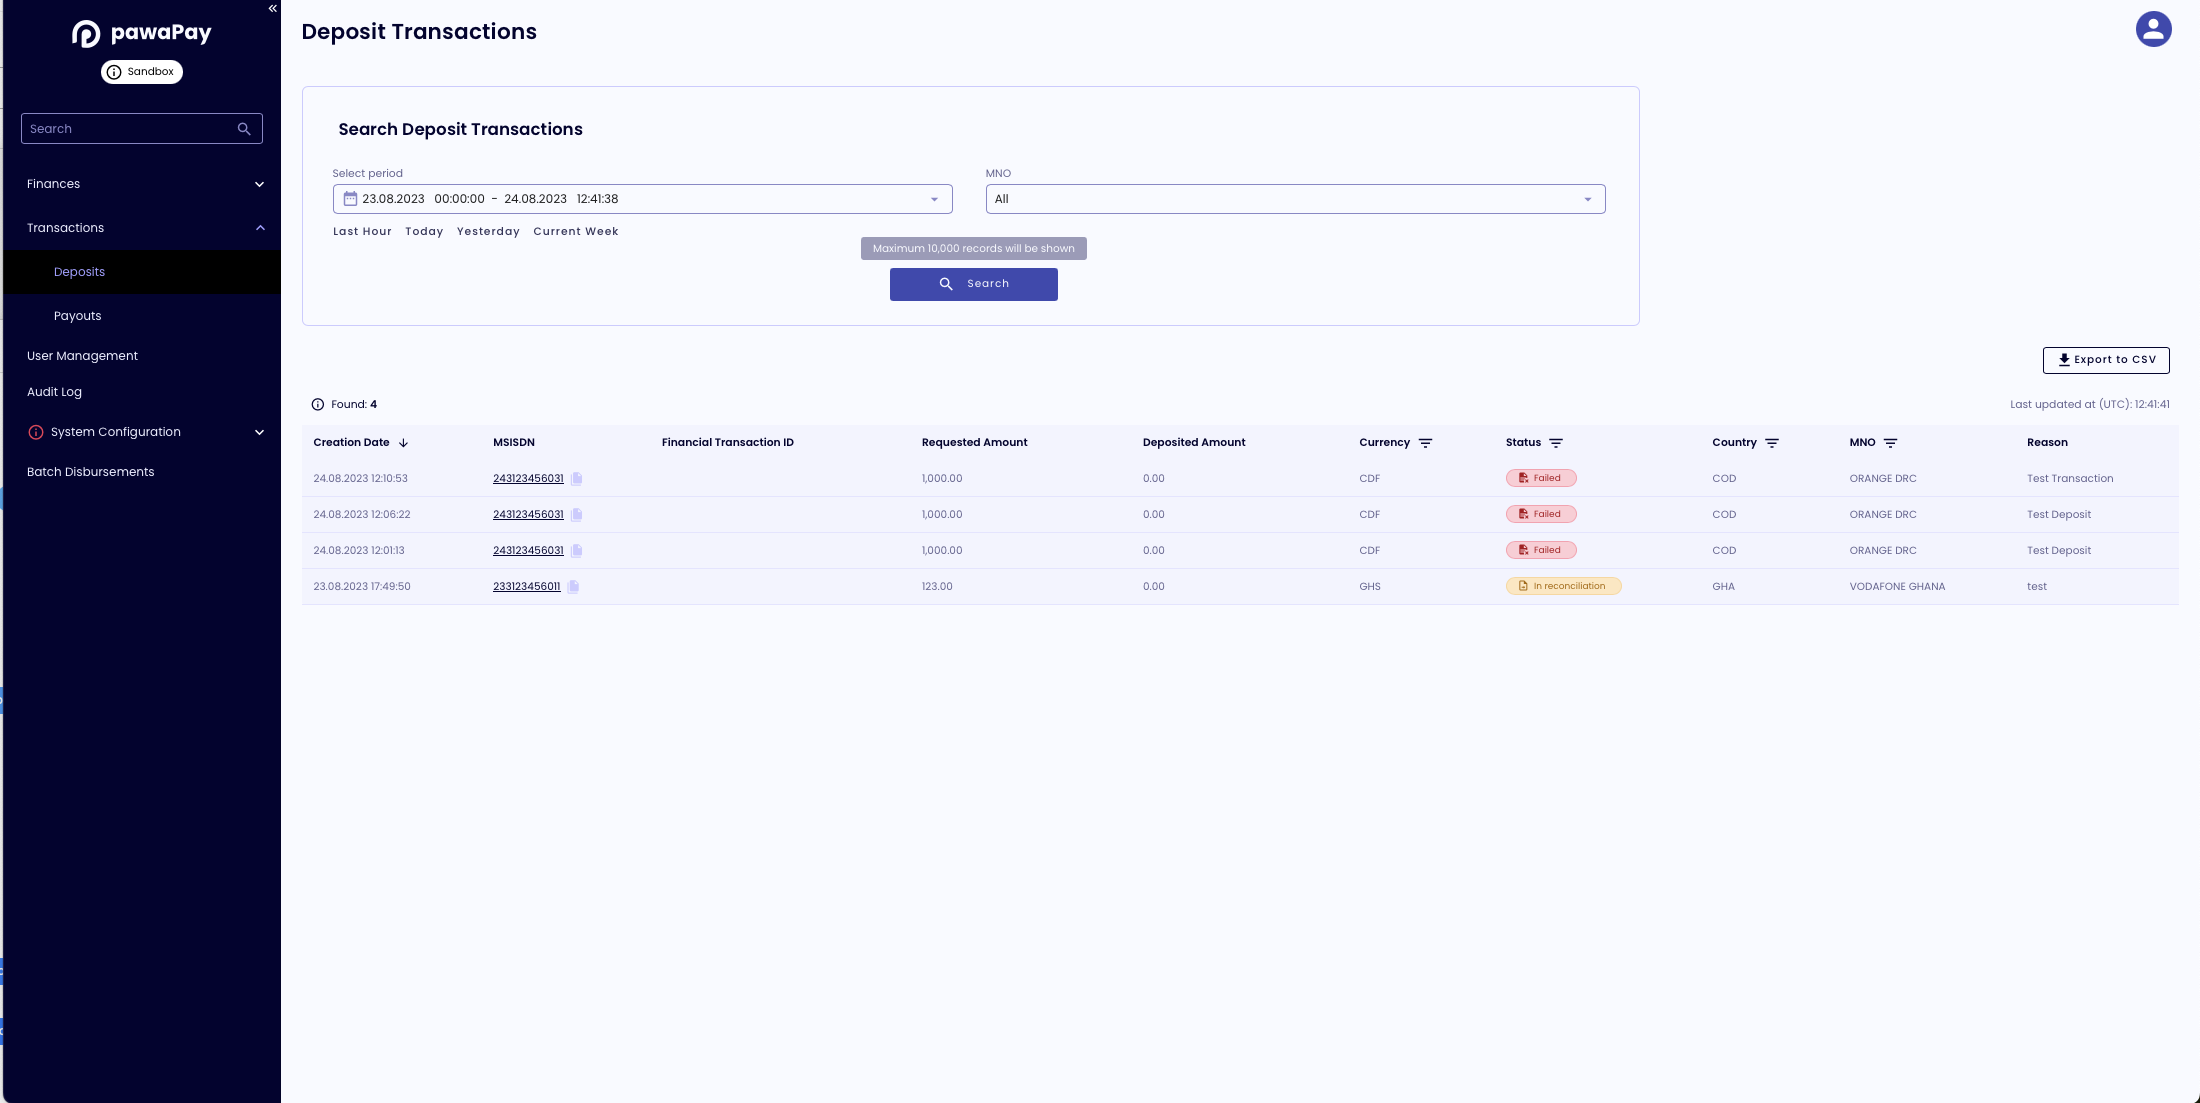Image resolution: width=2200 pixels, height=1103 pixels.
Task: Go to Audit Log page
Action: tap(54, 392)
